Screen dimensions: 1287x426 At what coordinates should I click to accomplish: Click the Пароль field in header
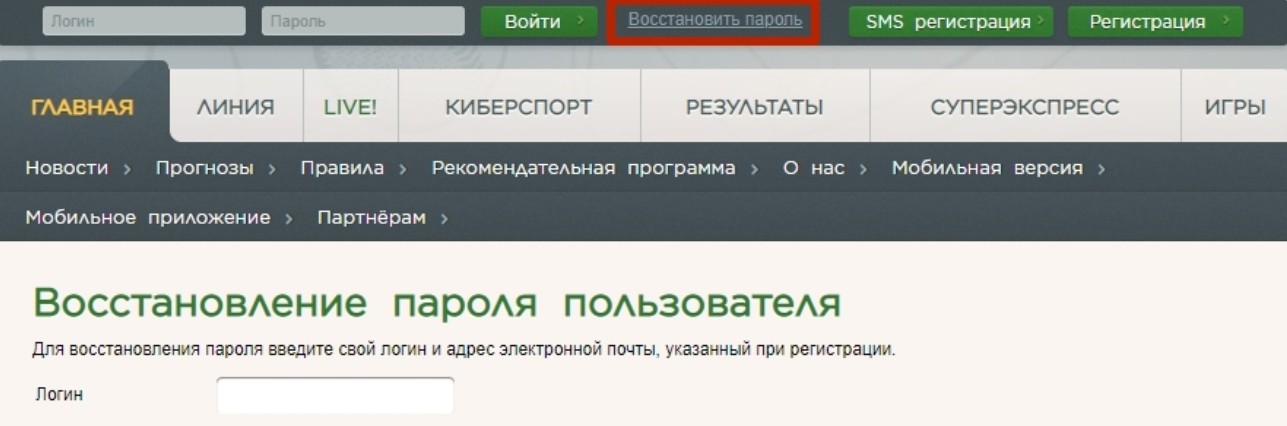click(x=363, y=22)
